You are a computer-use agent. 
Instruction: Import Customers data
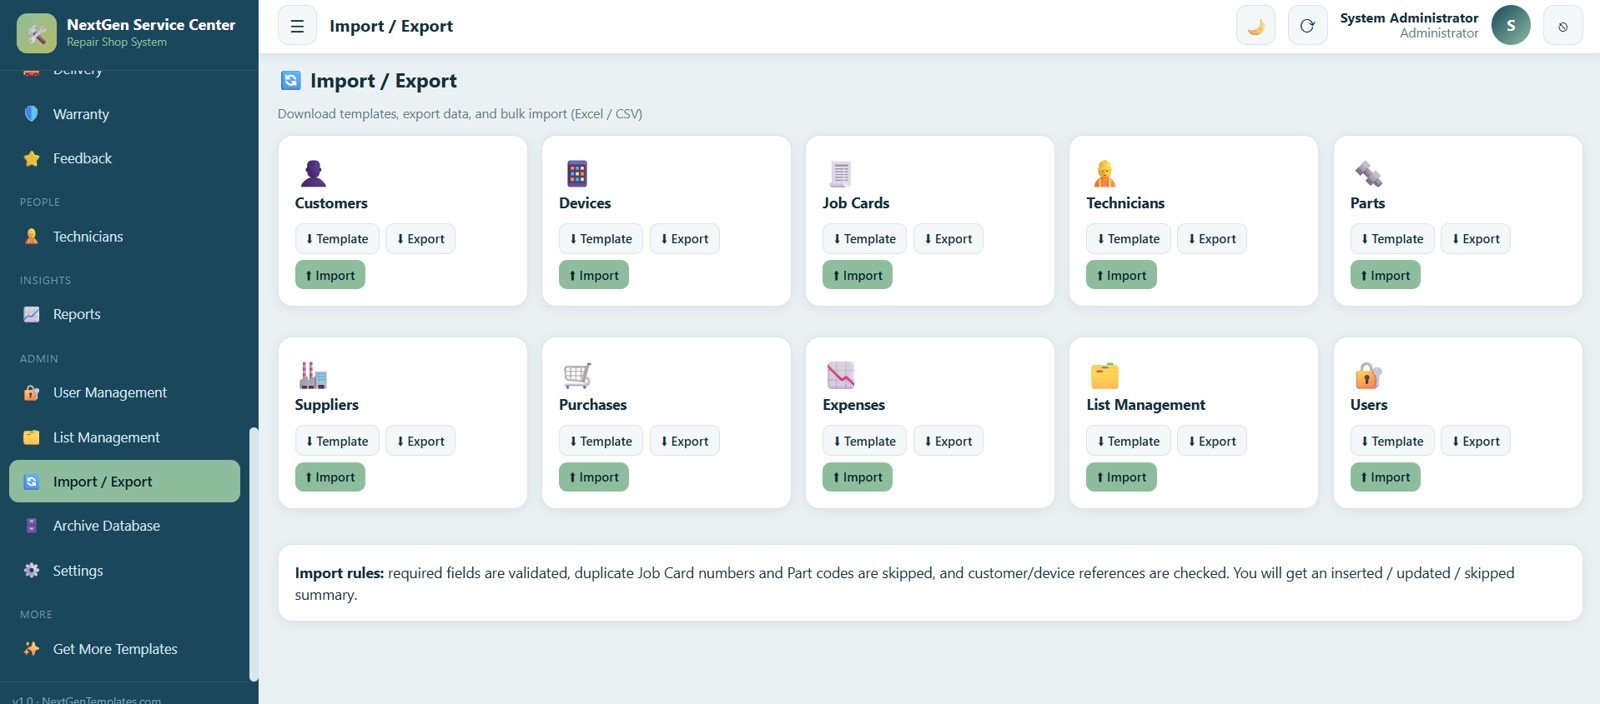pyautogui.click(x=330, y=275)
